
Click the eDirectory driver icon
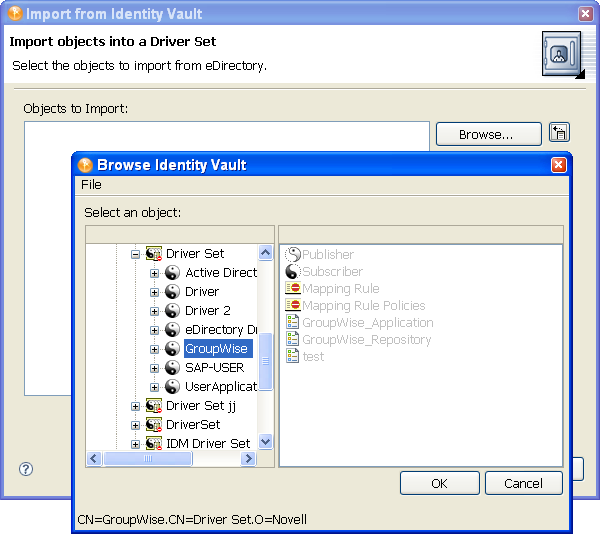[172, 330]
